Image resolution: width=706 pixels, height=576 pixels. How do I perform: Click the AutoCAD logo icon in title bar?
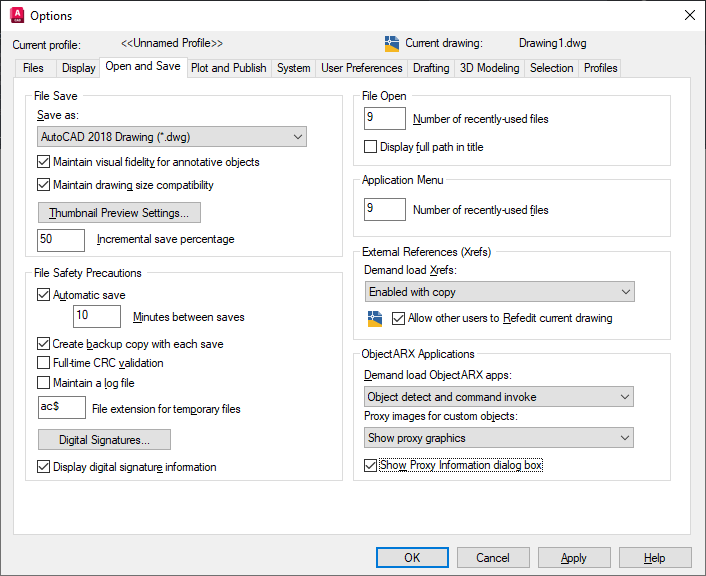point(17,15)
